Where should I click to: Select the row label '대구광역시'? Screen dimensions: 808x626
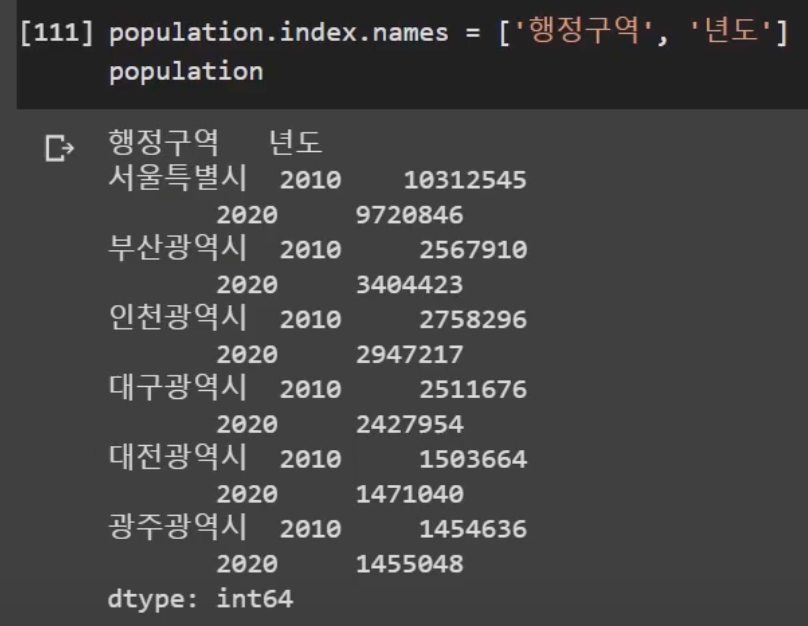point(178,387)
